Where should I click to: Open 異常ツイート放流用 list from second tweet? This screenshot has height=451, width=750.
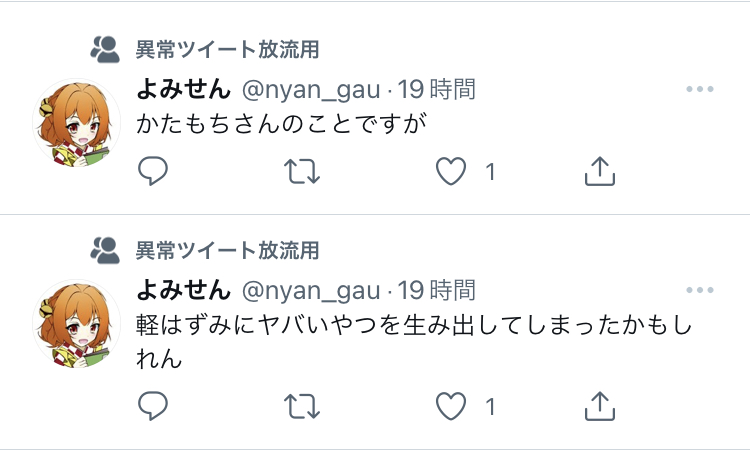[x=227, y=249]
